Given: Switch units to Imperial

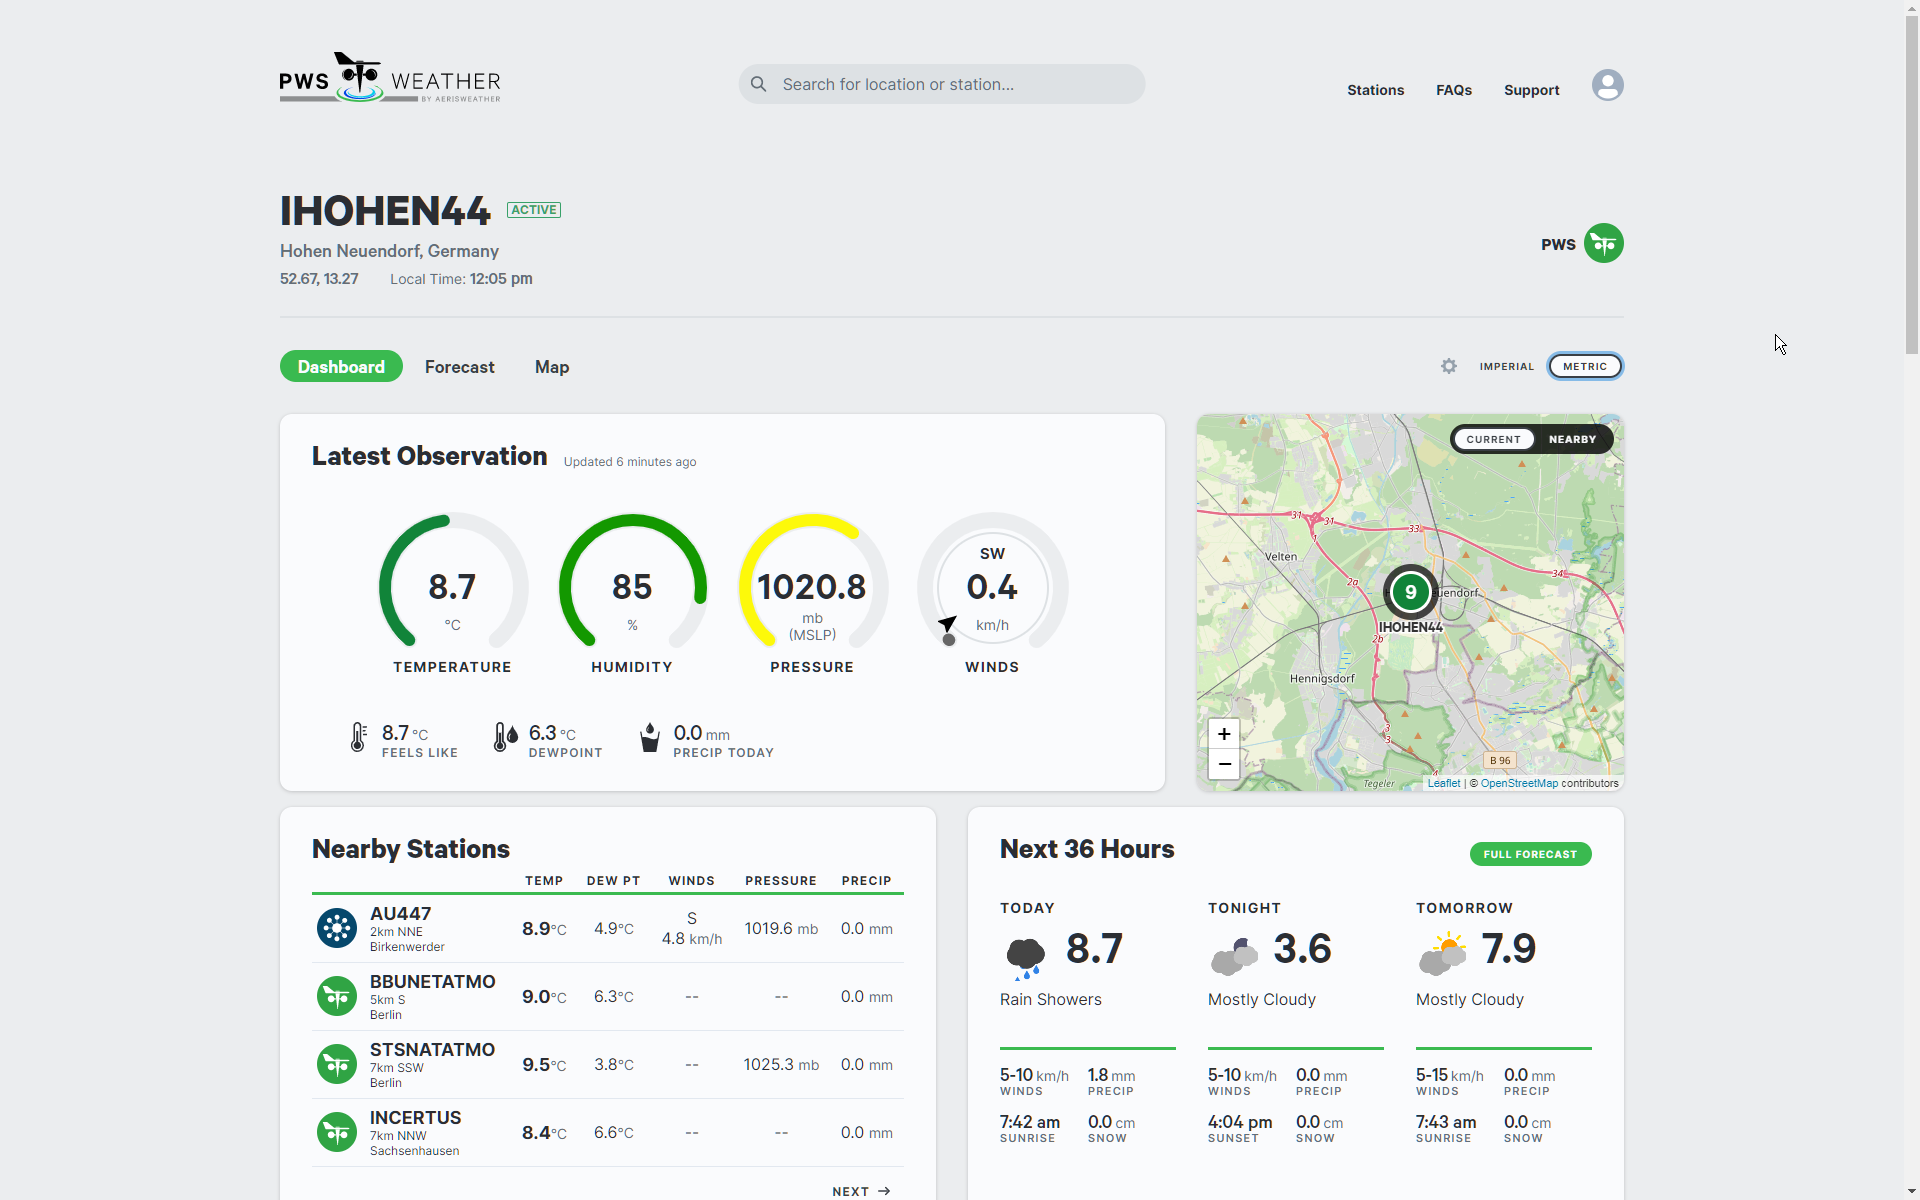Looking at the screenshot, I should (x=1506, y=366).
